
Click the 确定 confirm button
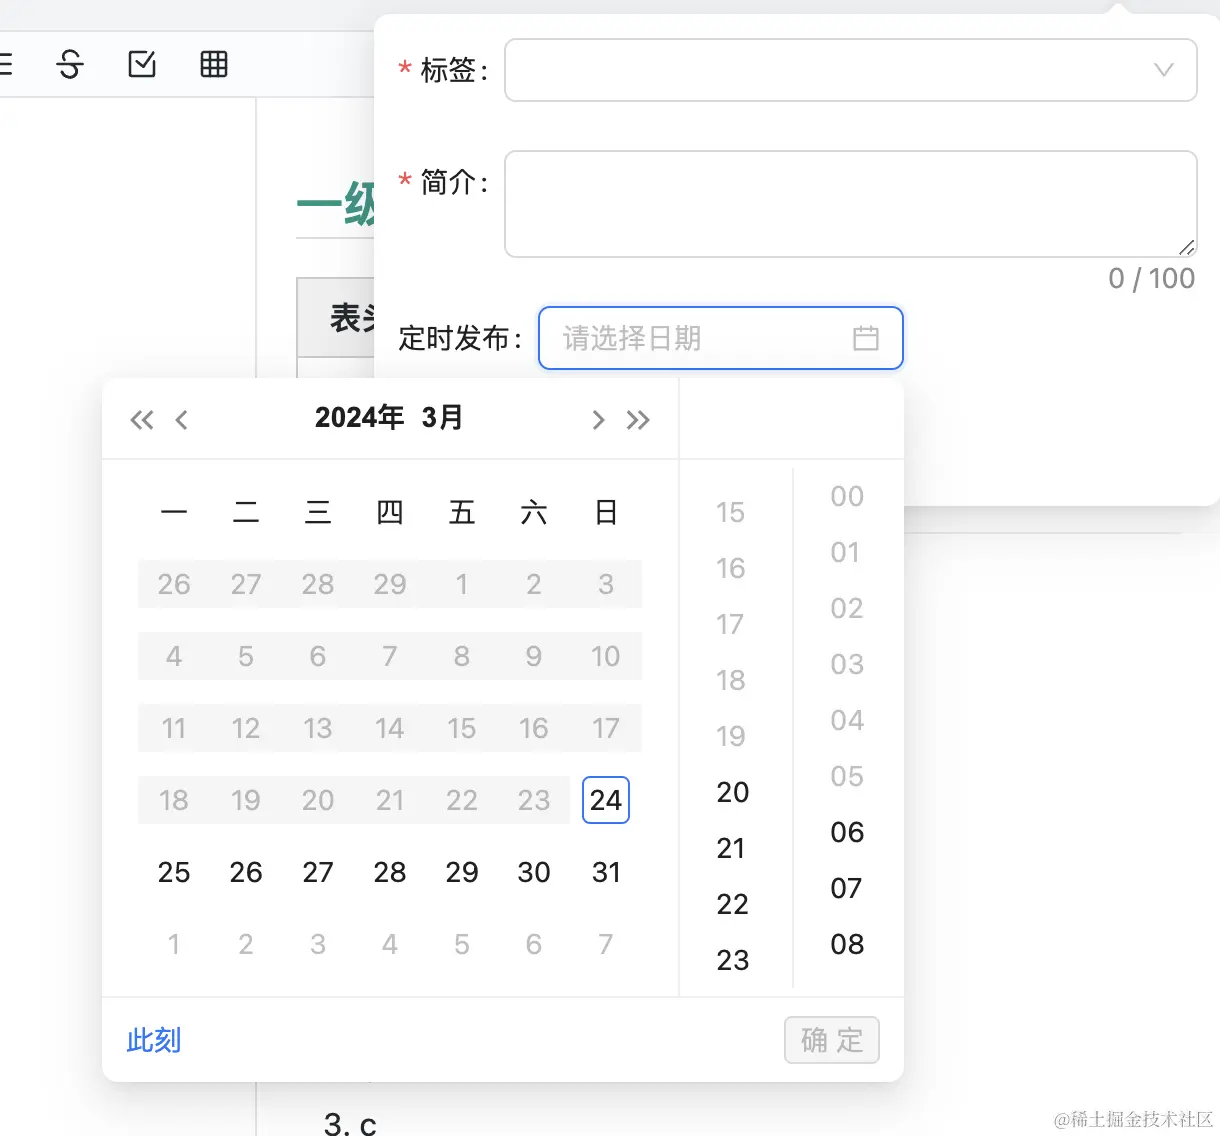click(x=832, y=1040)
